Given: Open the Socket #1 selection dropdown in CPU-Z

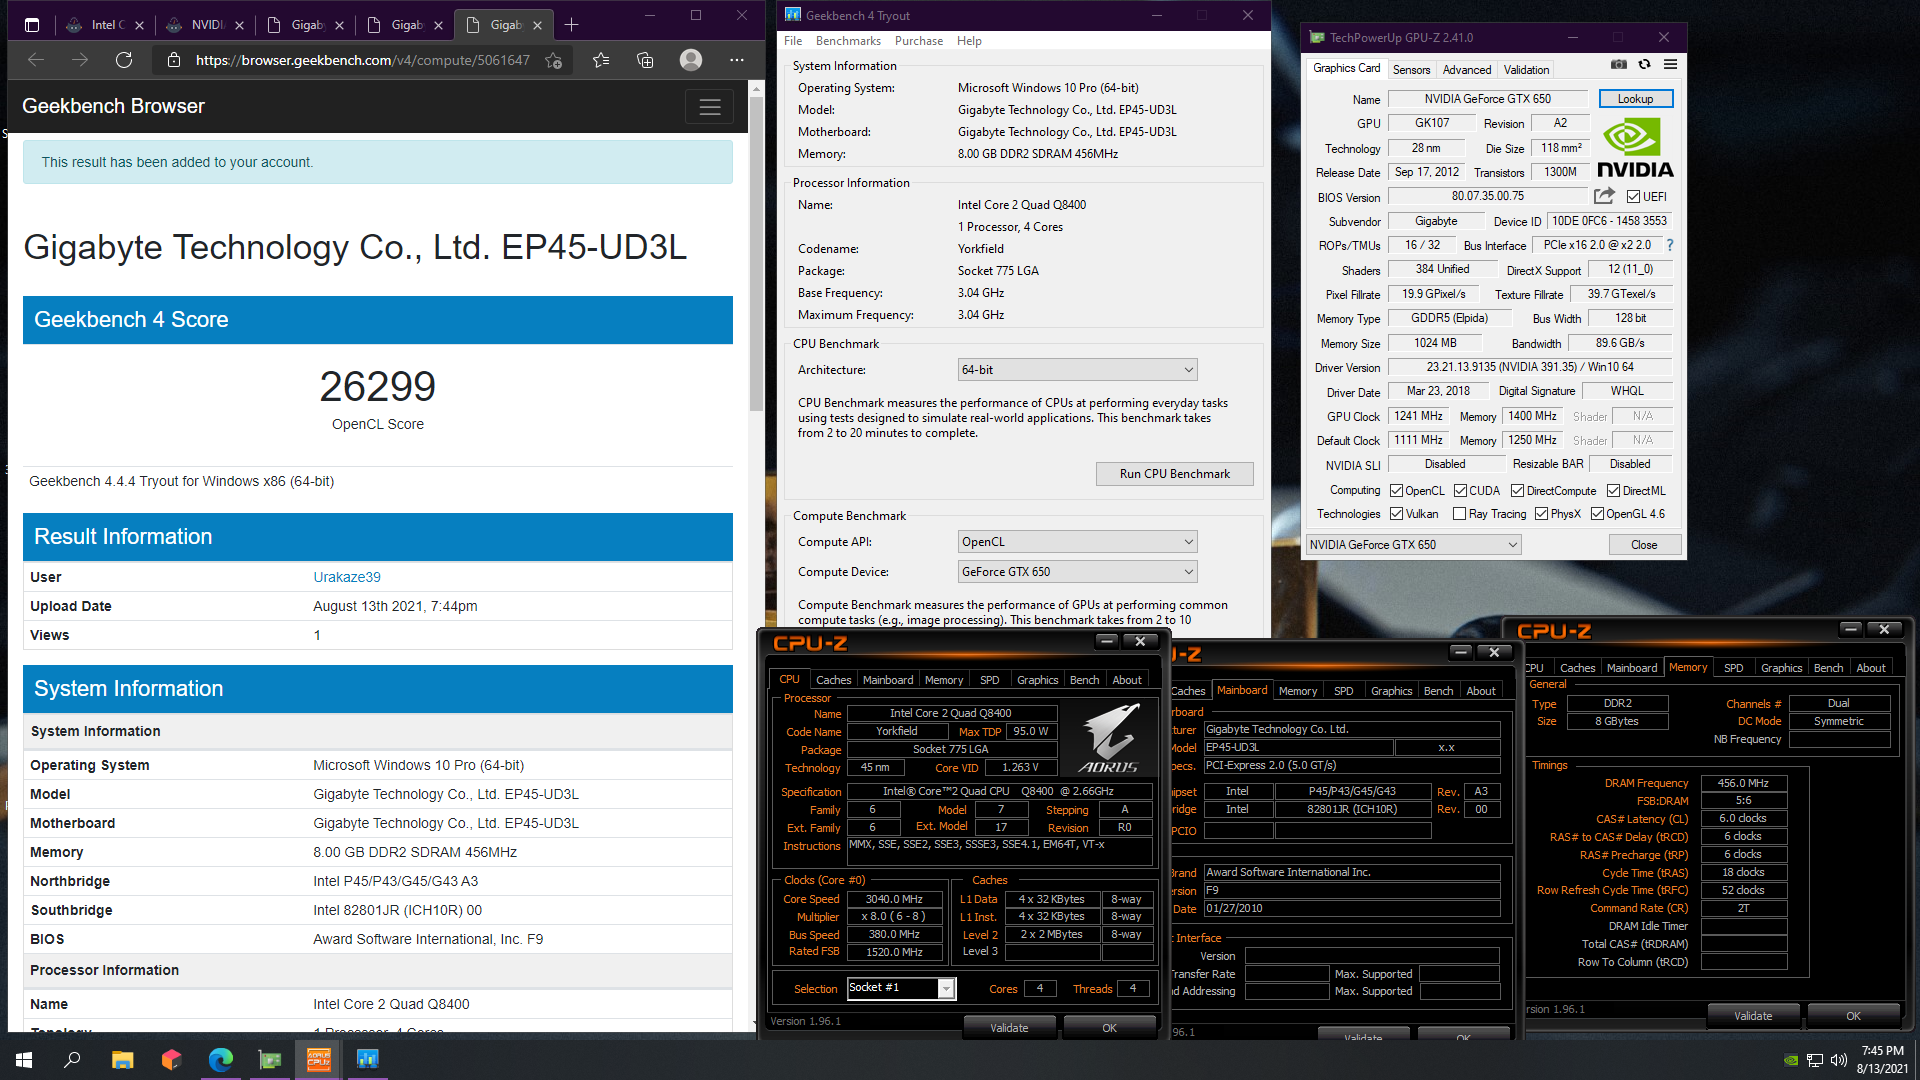Looking at the screenshot, I should pos(901,988).
